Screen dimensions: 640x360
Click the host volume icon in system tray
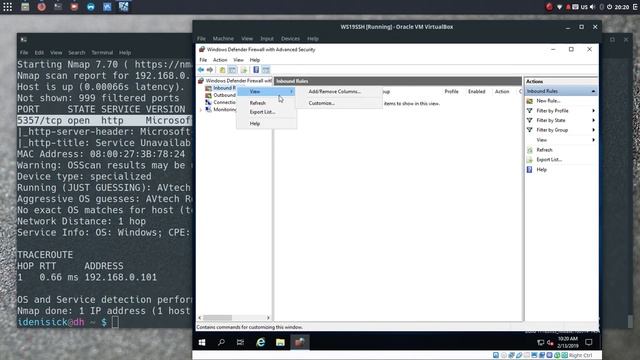coord(592,7)
